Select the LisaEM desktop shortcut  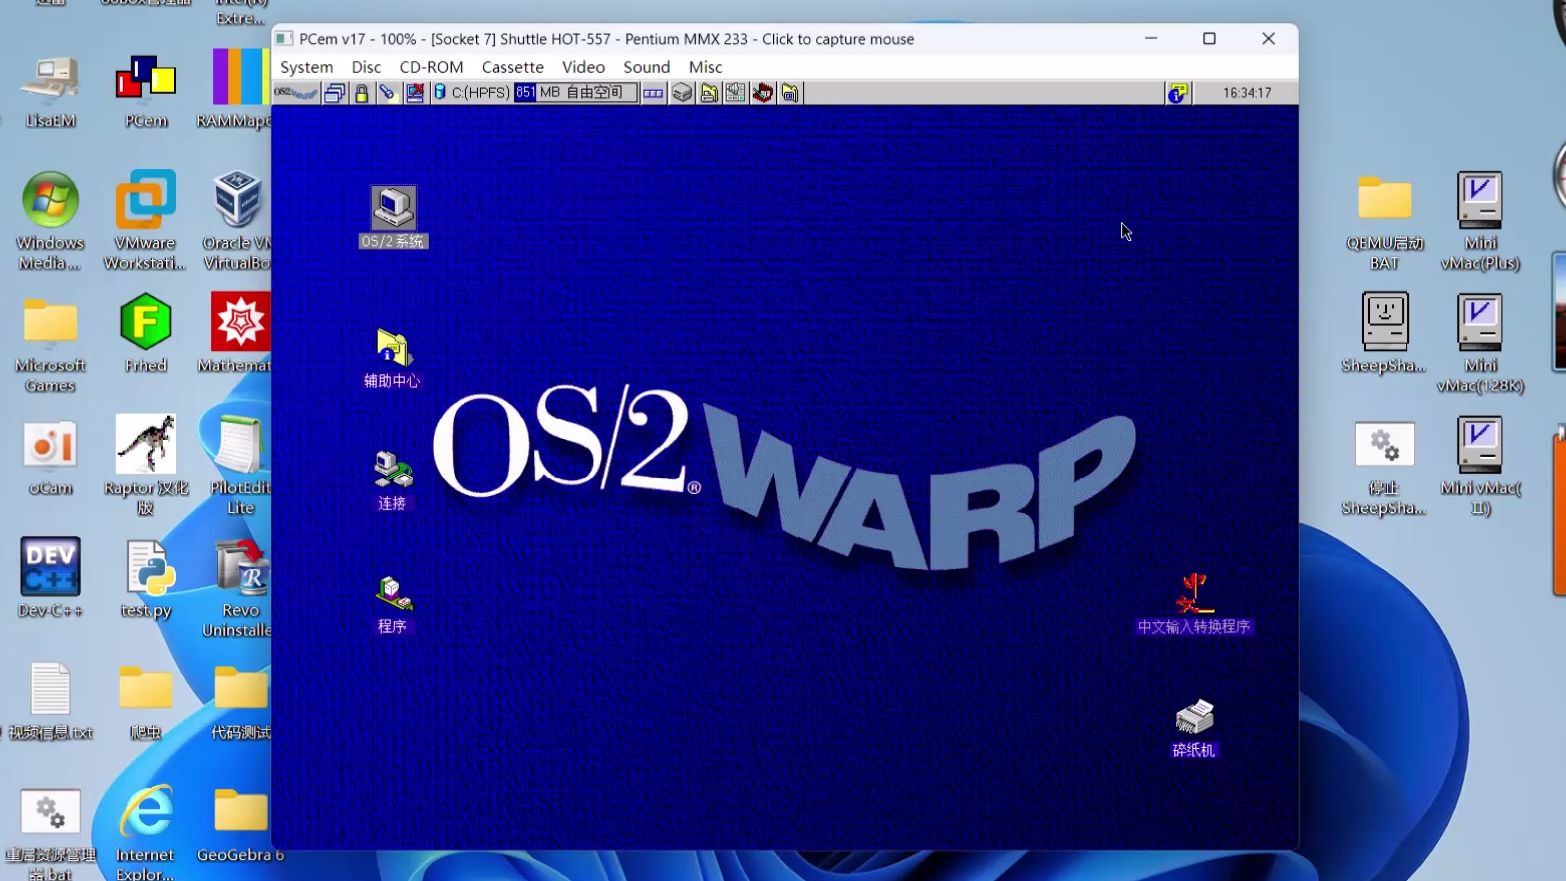(50, 92)
